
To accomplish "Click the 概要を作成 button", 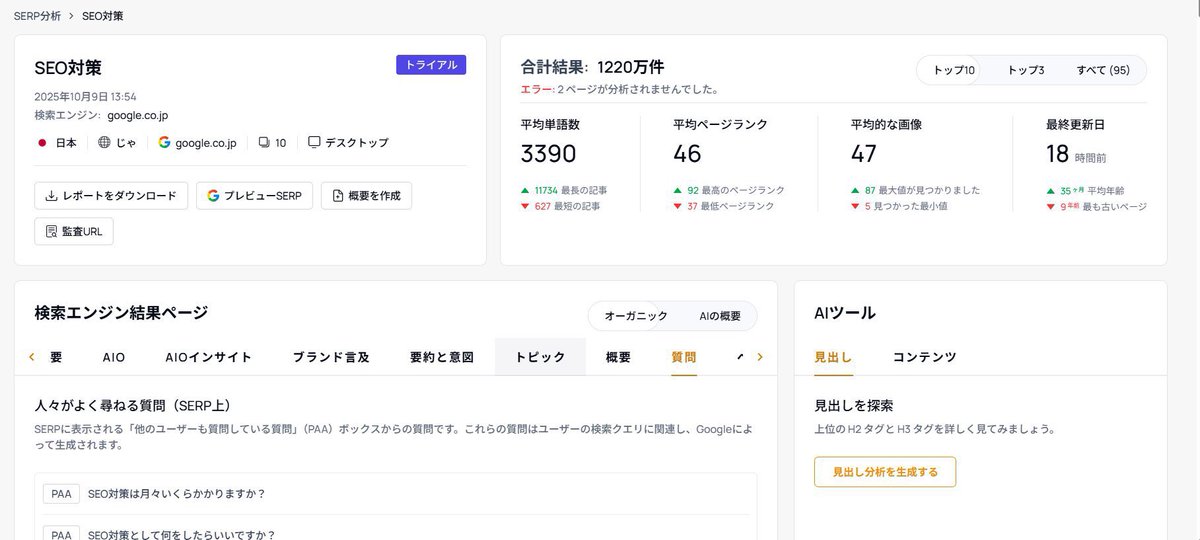I will pos(366,196).
